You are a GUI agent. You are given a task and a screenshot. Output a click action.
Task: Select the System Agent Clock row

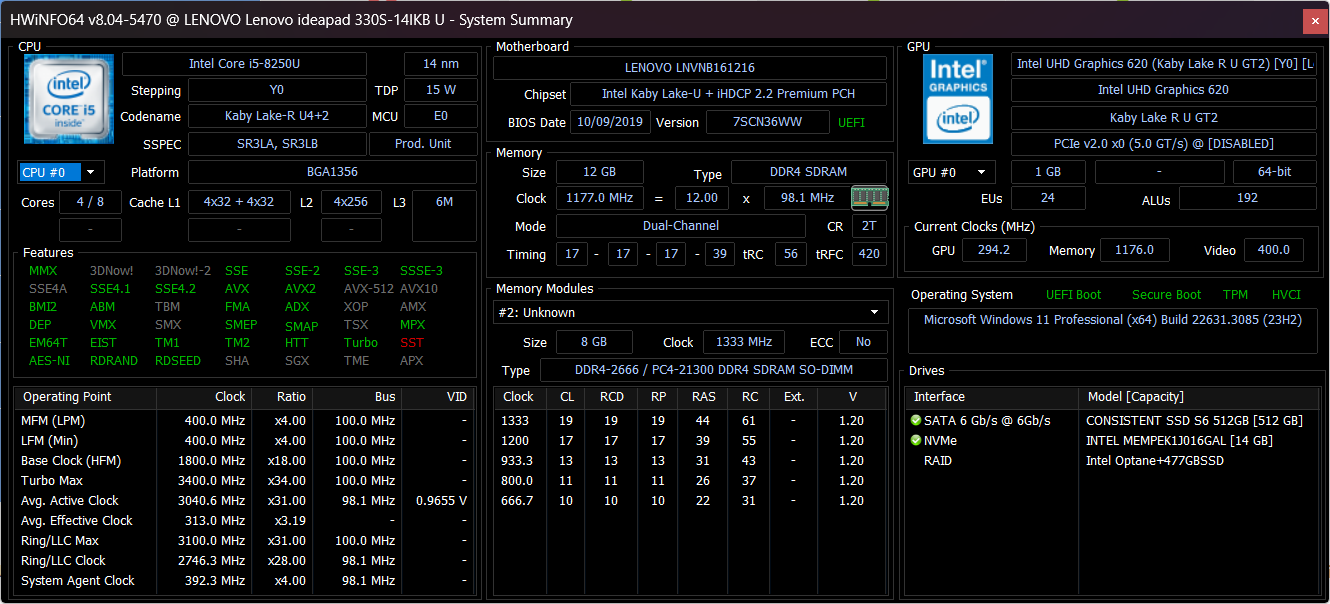point(244,581)
